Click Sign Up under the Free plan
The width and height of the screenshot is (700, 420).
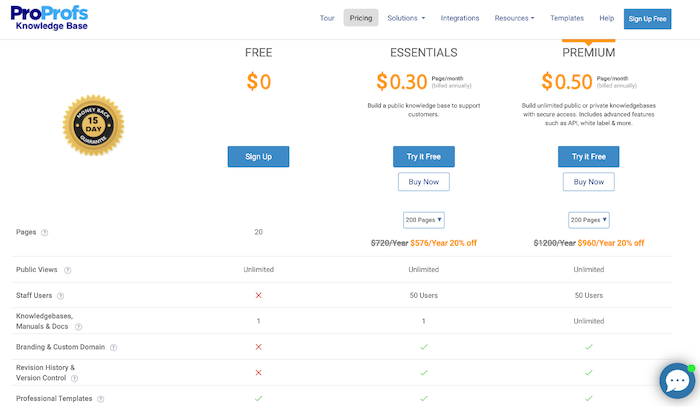(x=258, y=157)
